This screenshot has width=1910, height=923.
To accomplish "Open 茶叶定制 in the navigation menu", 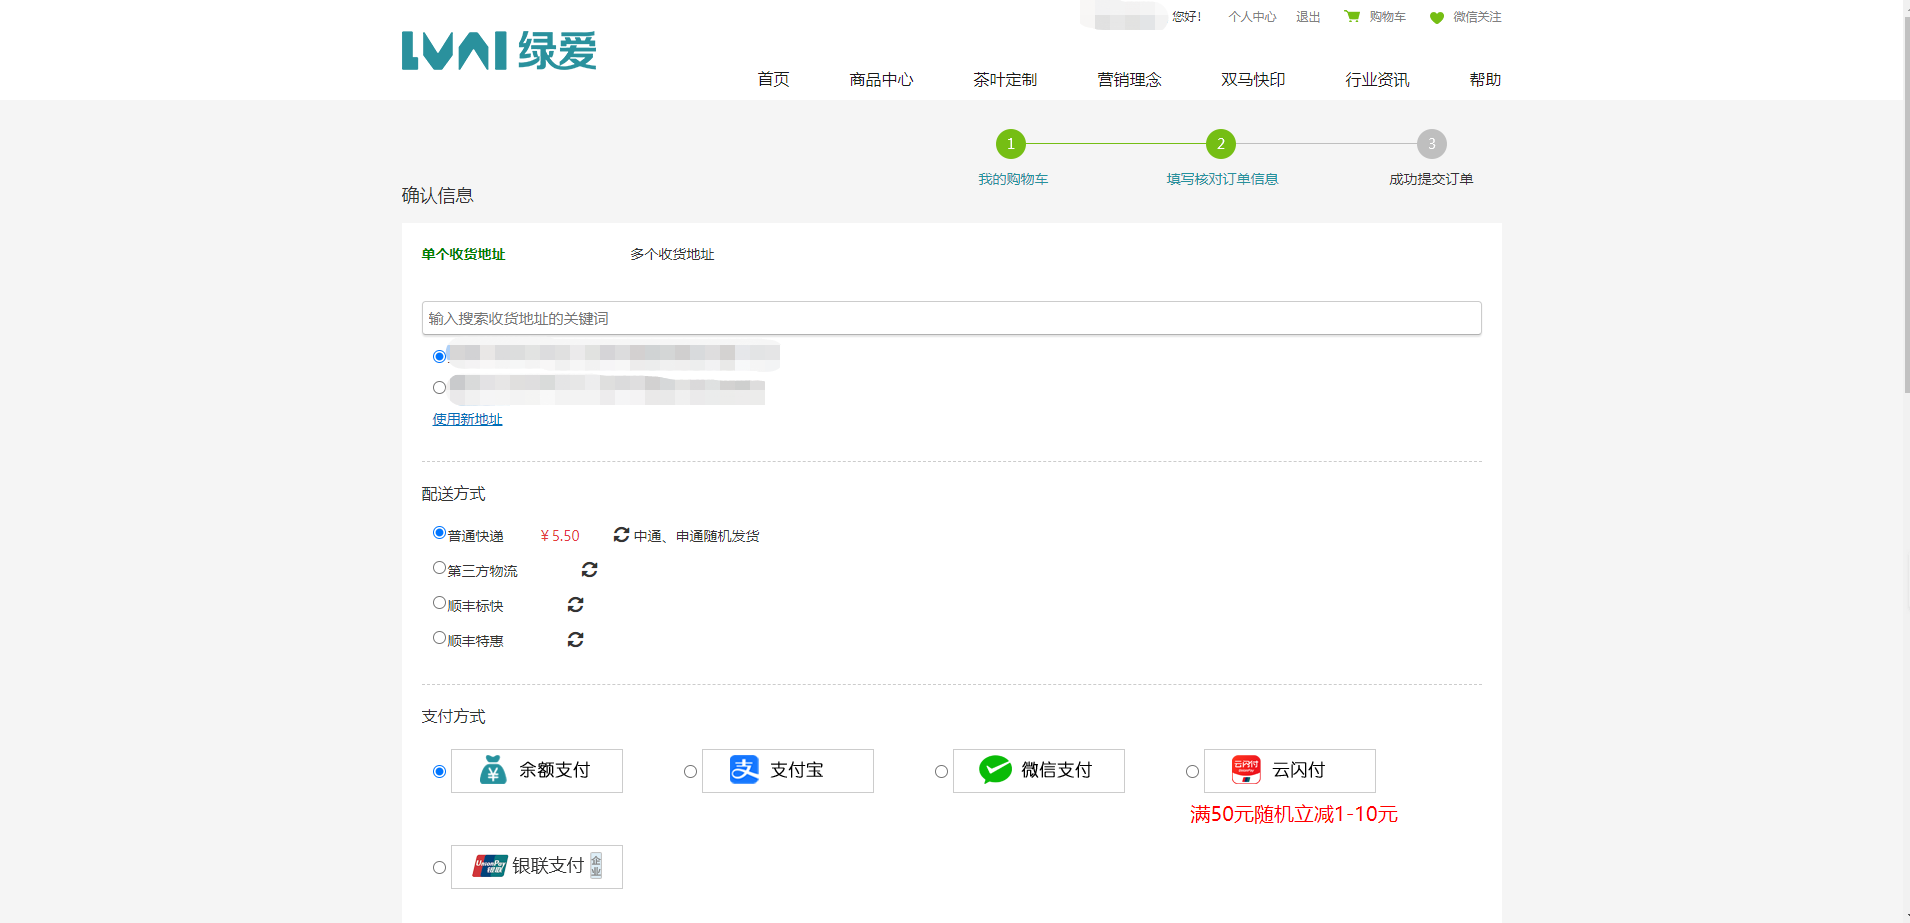I will 1005,80.
